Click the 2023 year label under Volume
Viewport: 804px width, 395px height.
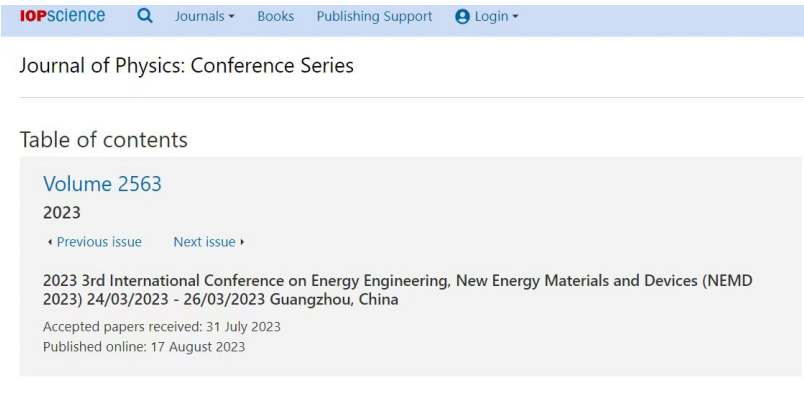tap(62, 212)
